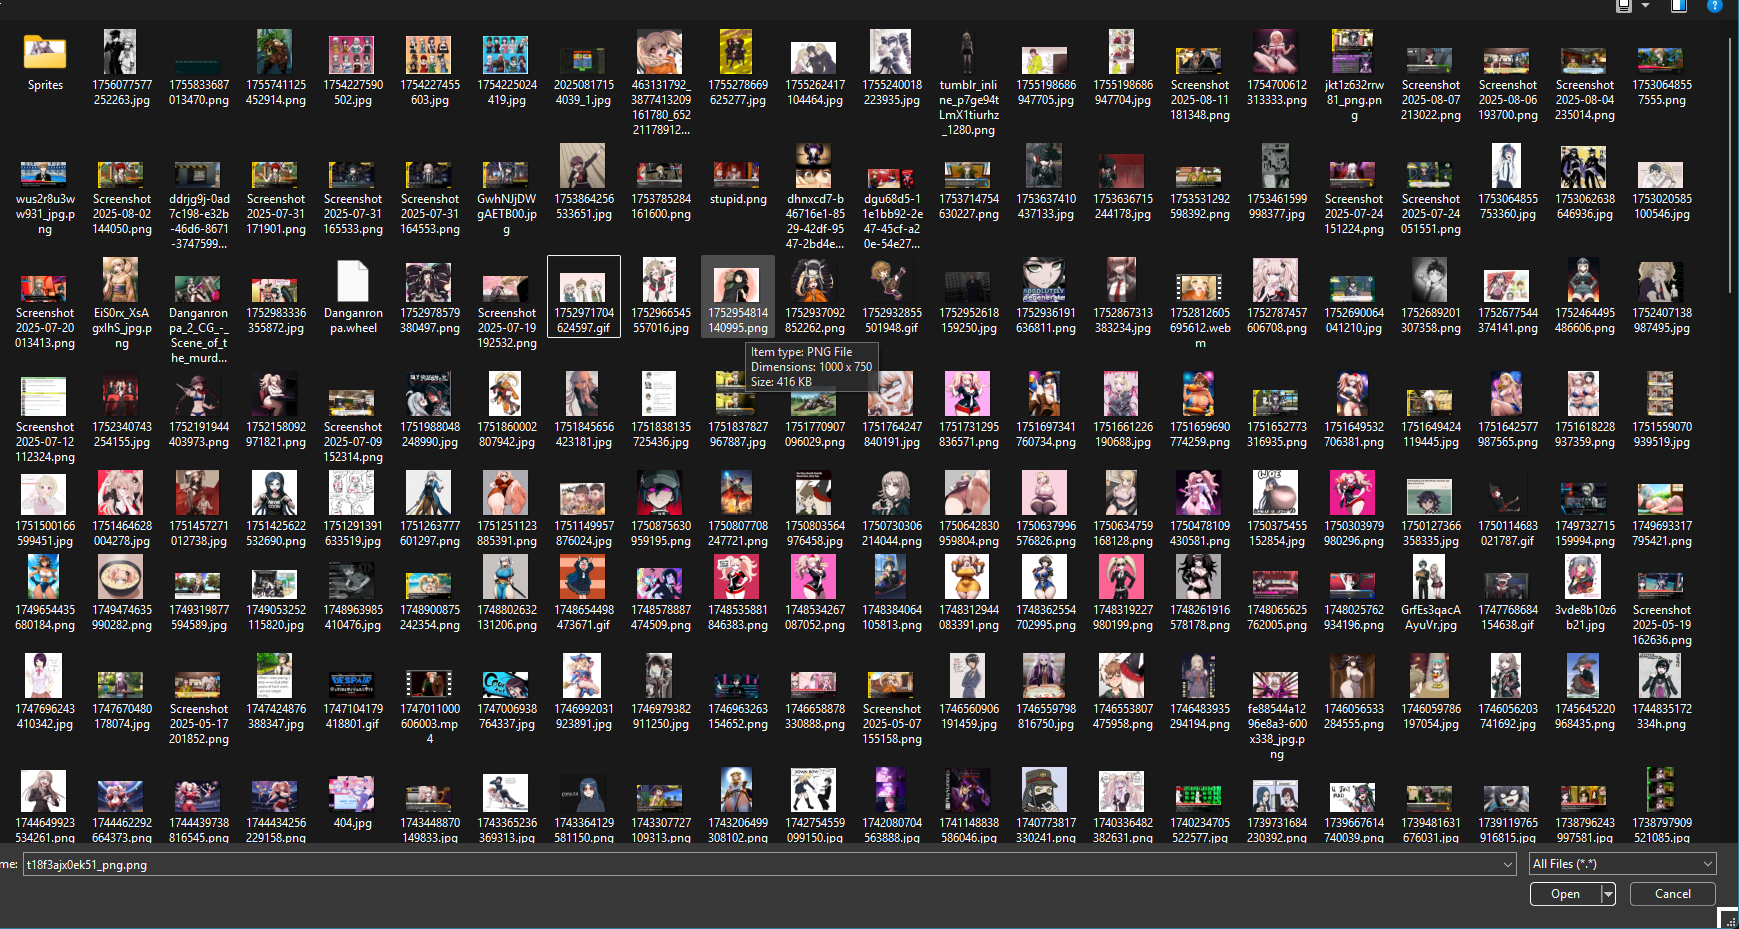This screenshot has height=929, width=1739.
Task: Select highlighted 1752954814140995.png thumbnail
Action: point(738,286)
